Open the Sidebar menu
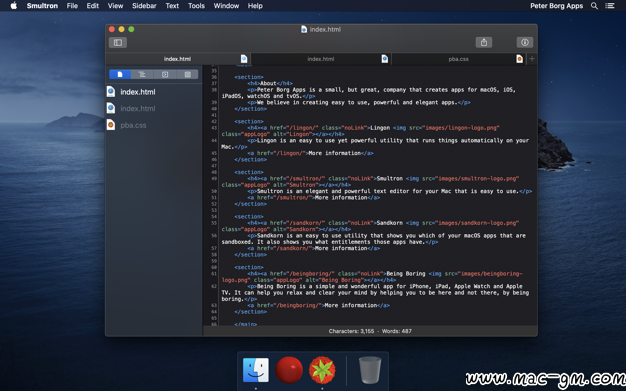Viewport: 626px width, 391px height. tap(144, 6)
